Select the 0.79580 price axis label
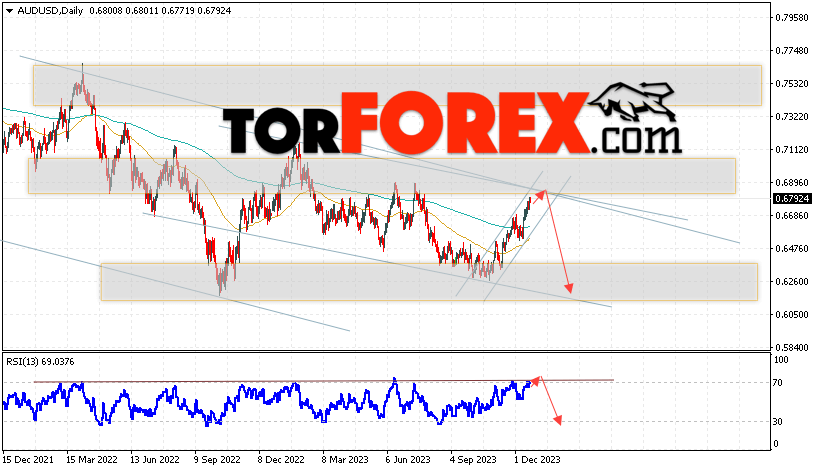This screenshot has height=471, width=816. point(792,18)
